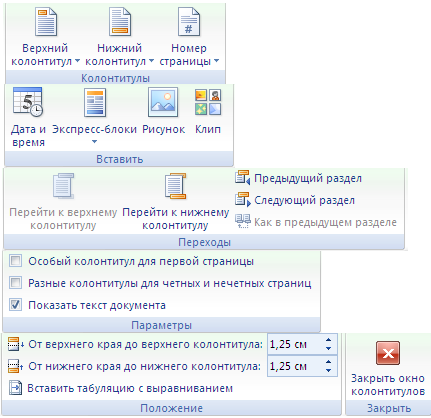
Task: Open the Клип clip art icon
Action: [x=208, y=102]
